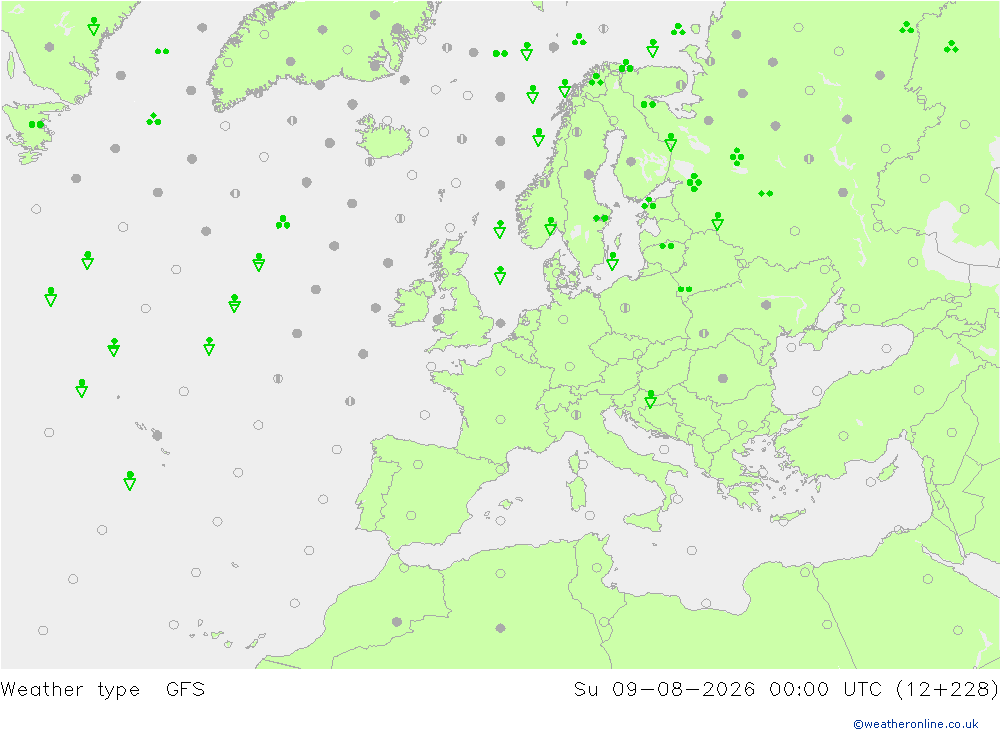Screen dimensions: 1000x733
Task: Click the two-dot rain symbol over Newfoundland
Action: 36,124
